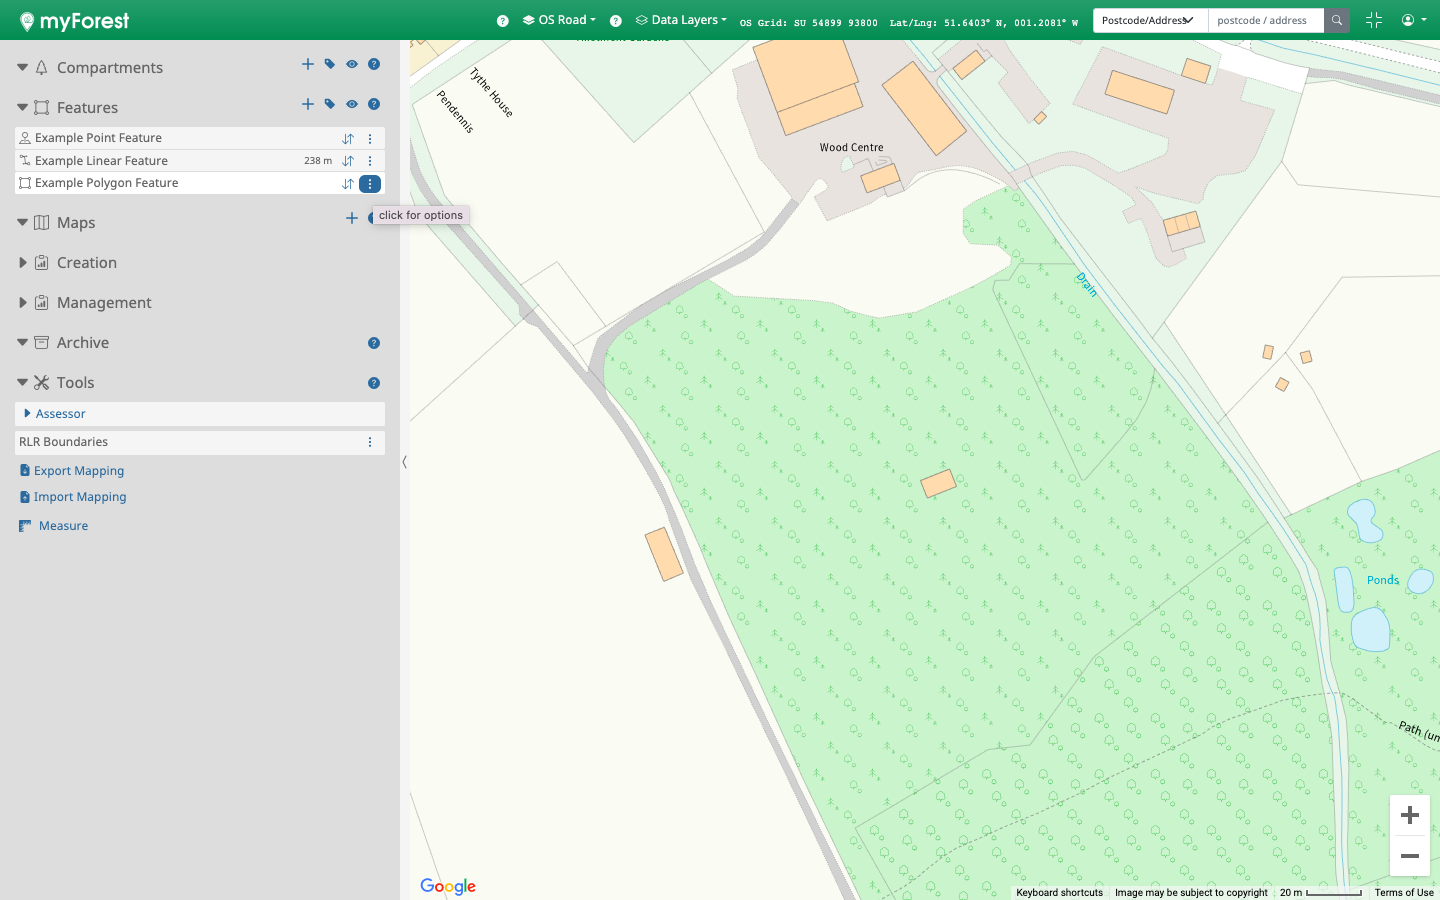
Task: Open the OS Road basemap menu
Action: point(560,20)
